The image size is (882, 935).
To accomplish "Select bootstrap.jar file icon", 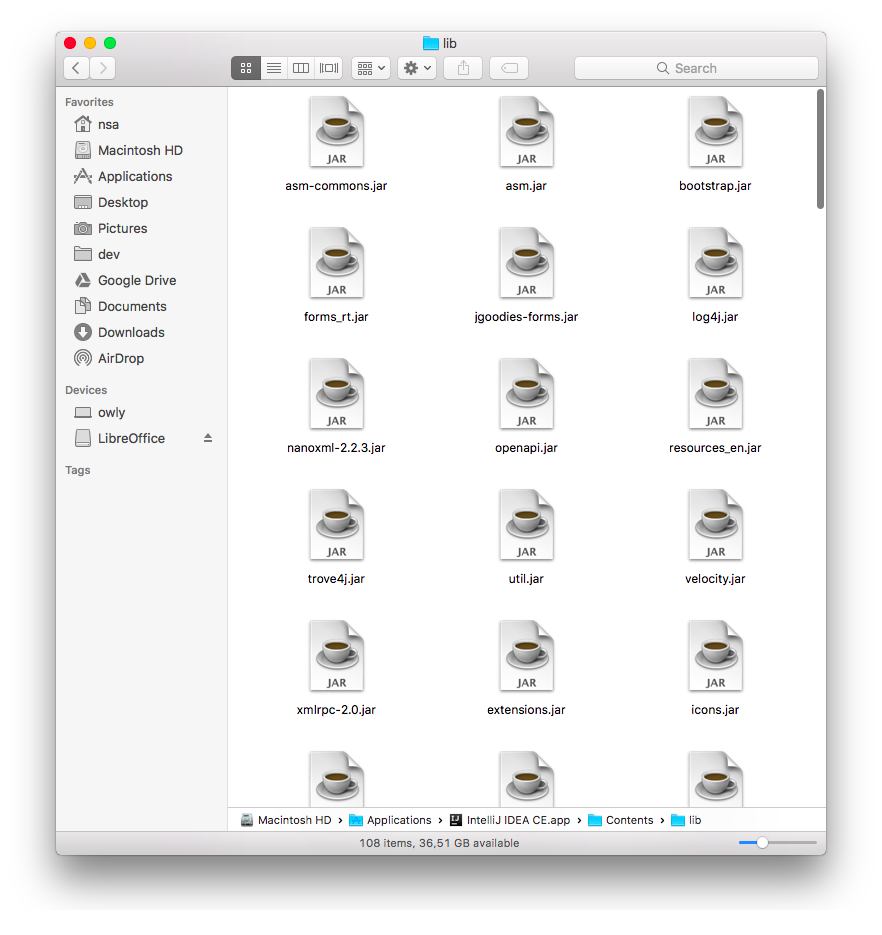I will click(716, 132).
